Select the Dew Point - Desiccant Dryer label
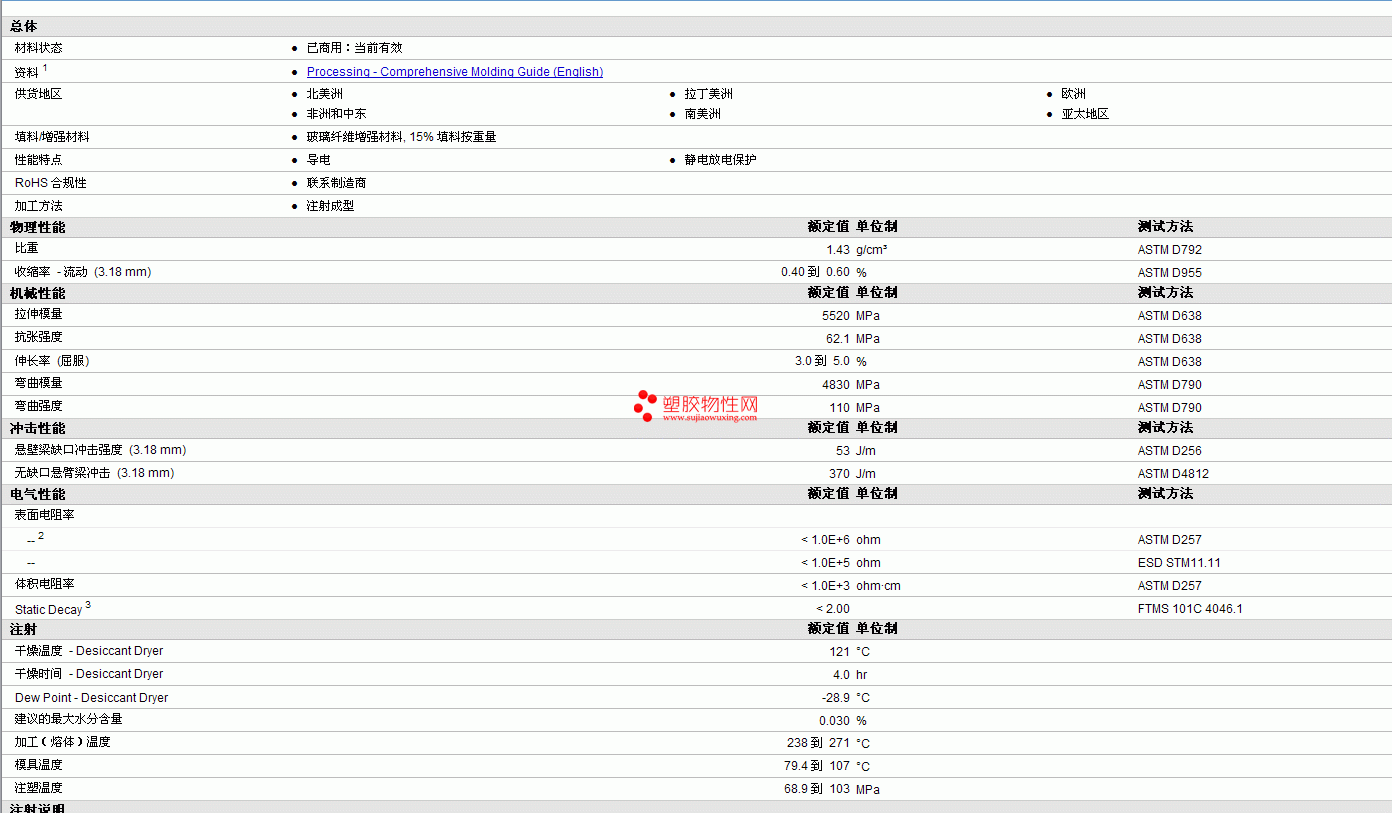This screenshot has height=813, width=1392. tap(91, 698)
